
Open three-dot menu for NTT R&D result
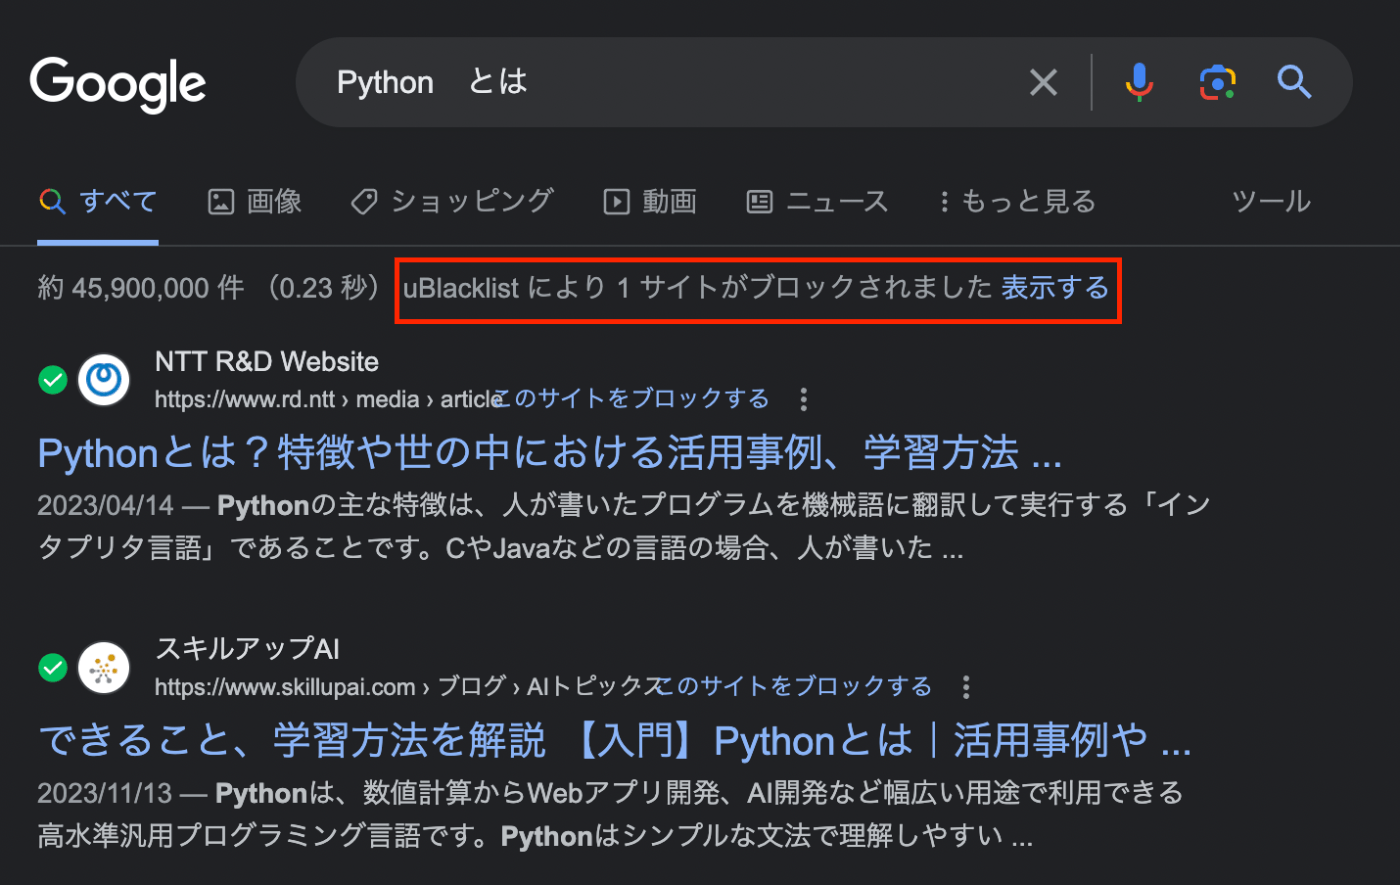pyautogui.click(x=803, y=400)
